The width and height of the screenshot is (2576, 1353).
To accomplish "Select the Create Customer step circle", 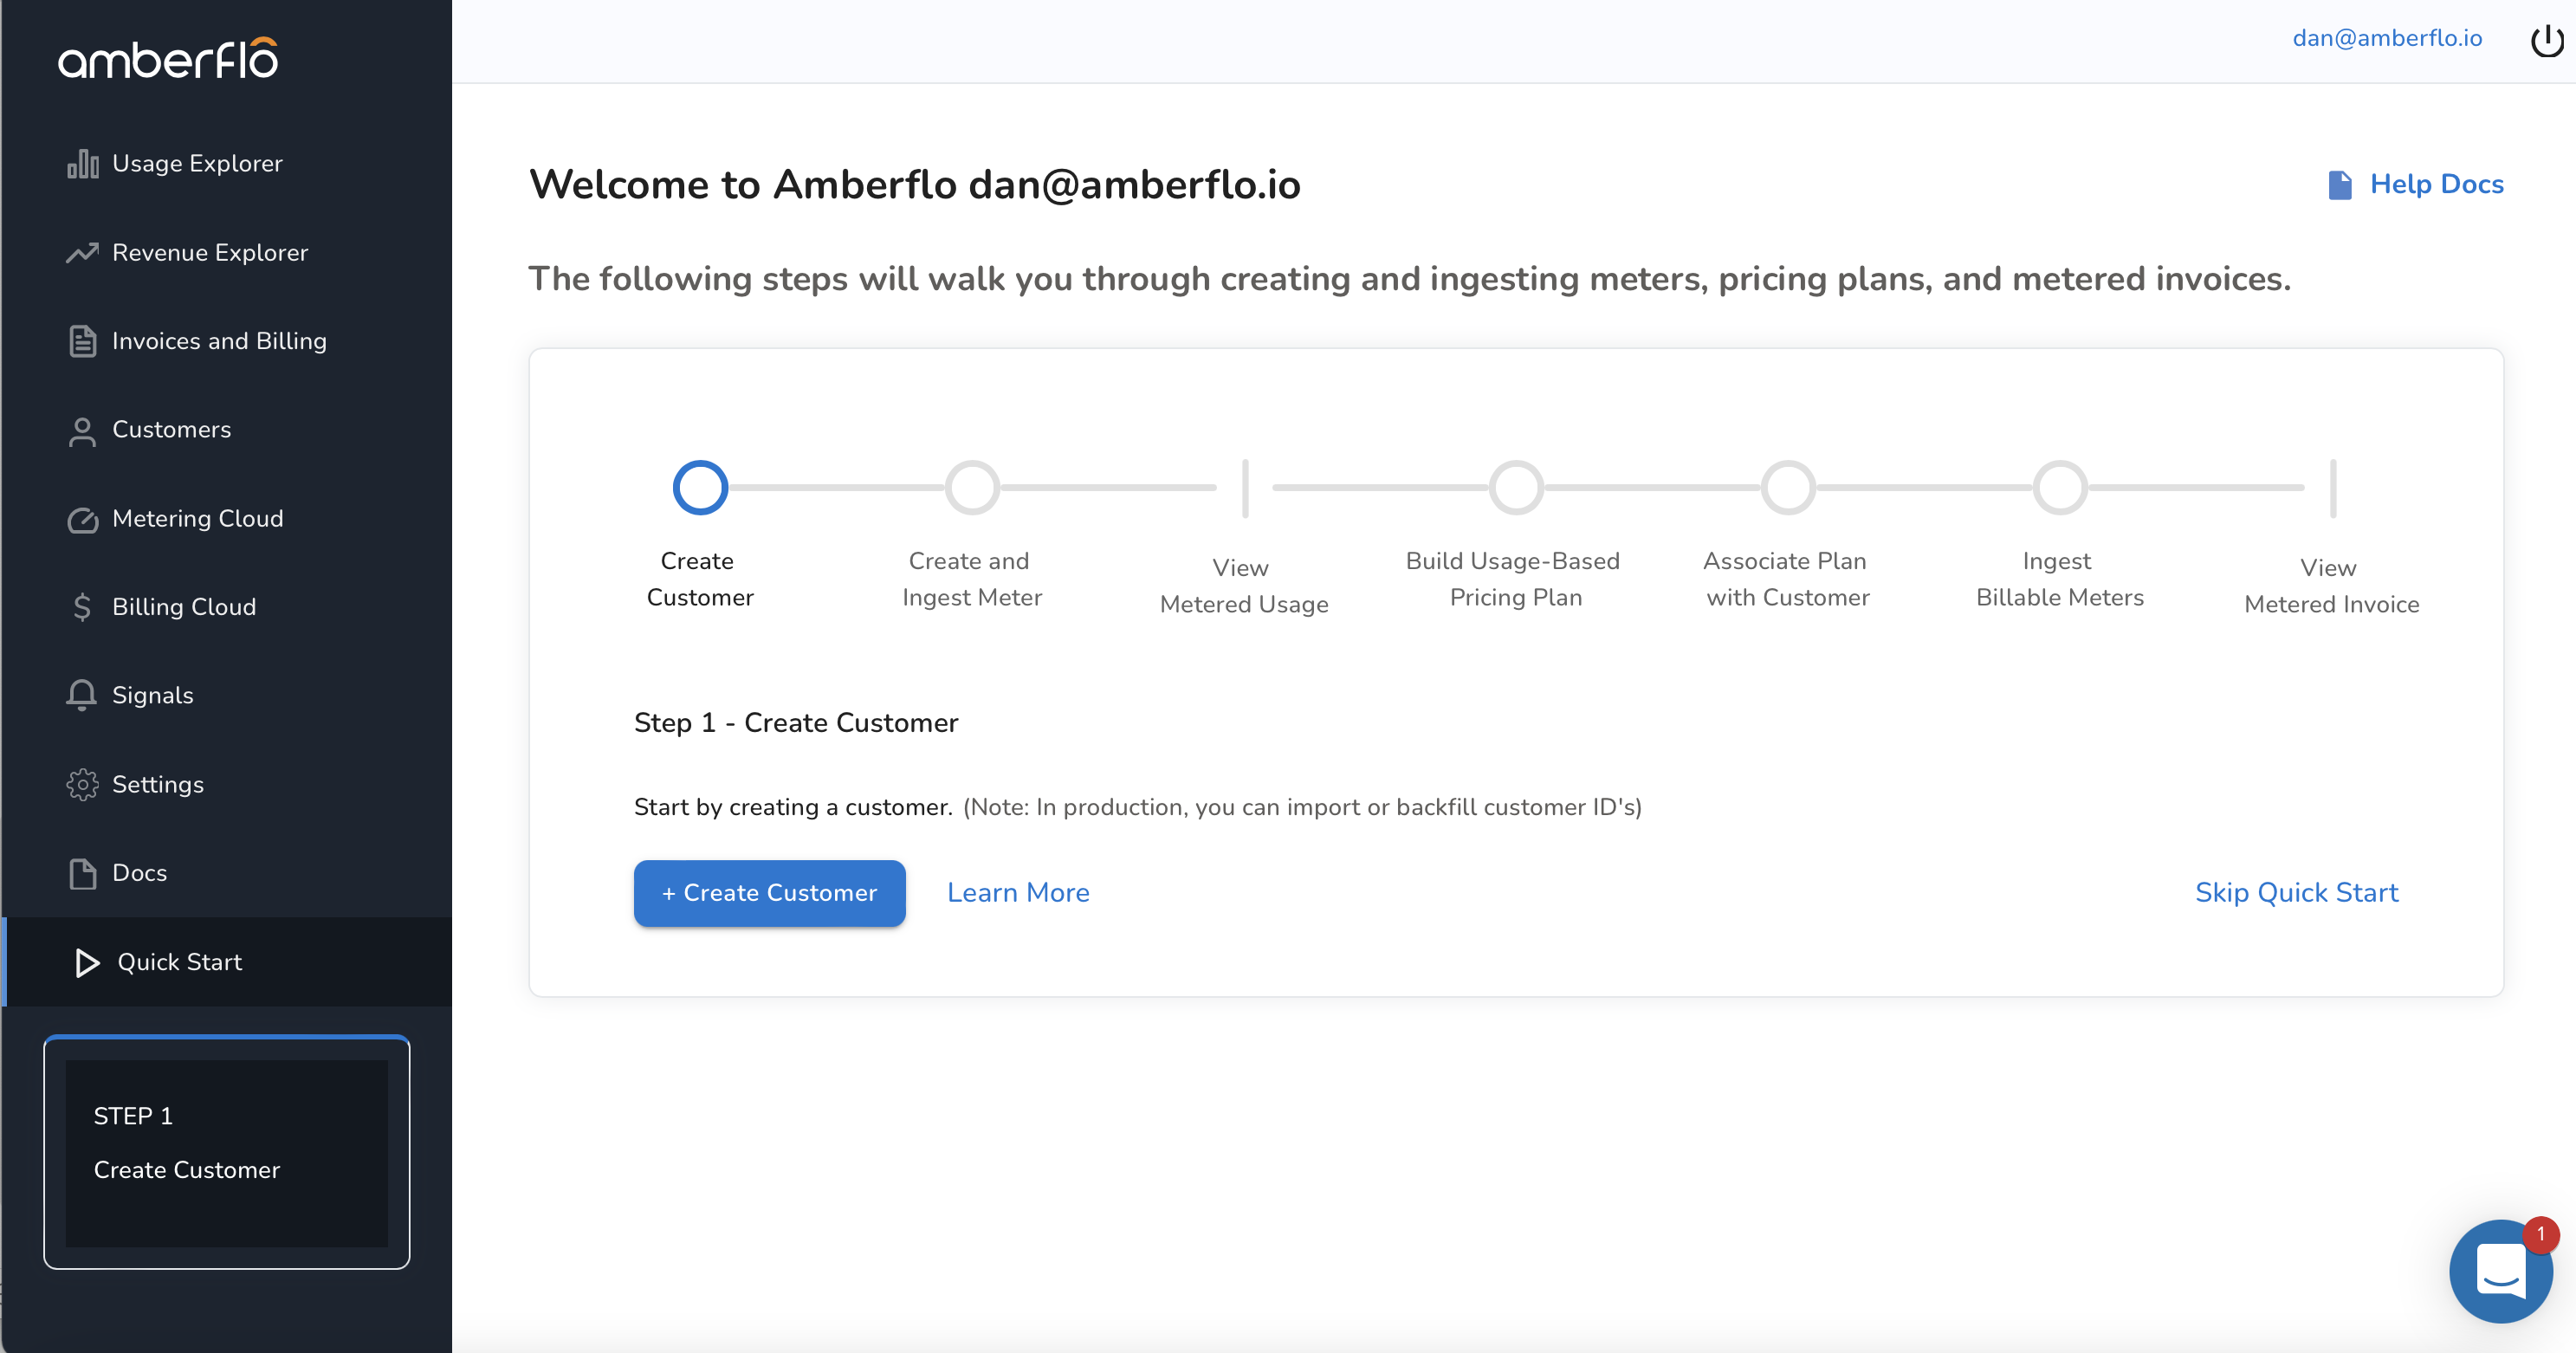I will 700,488.
